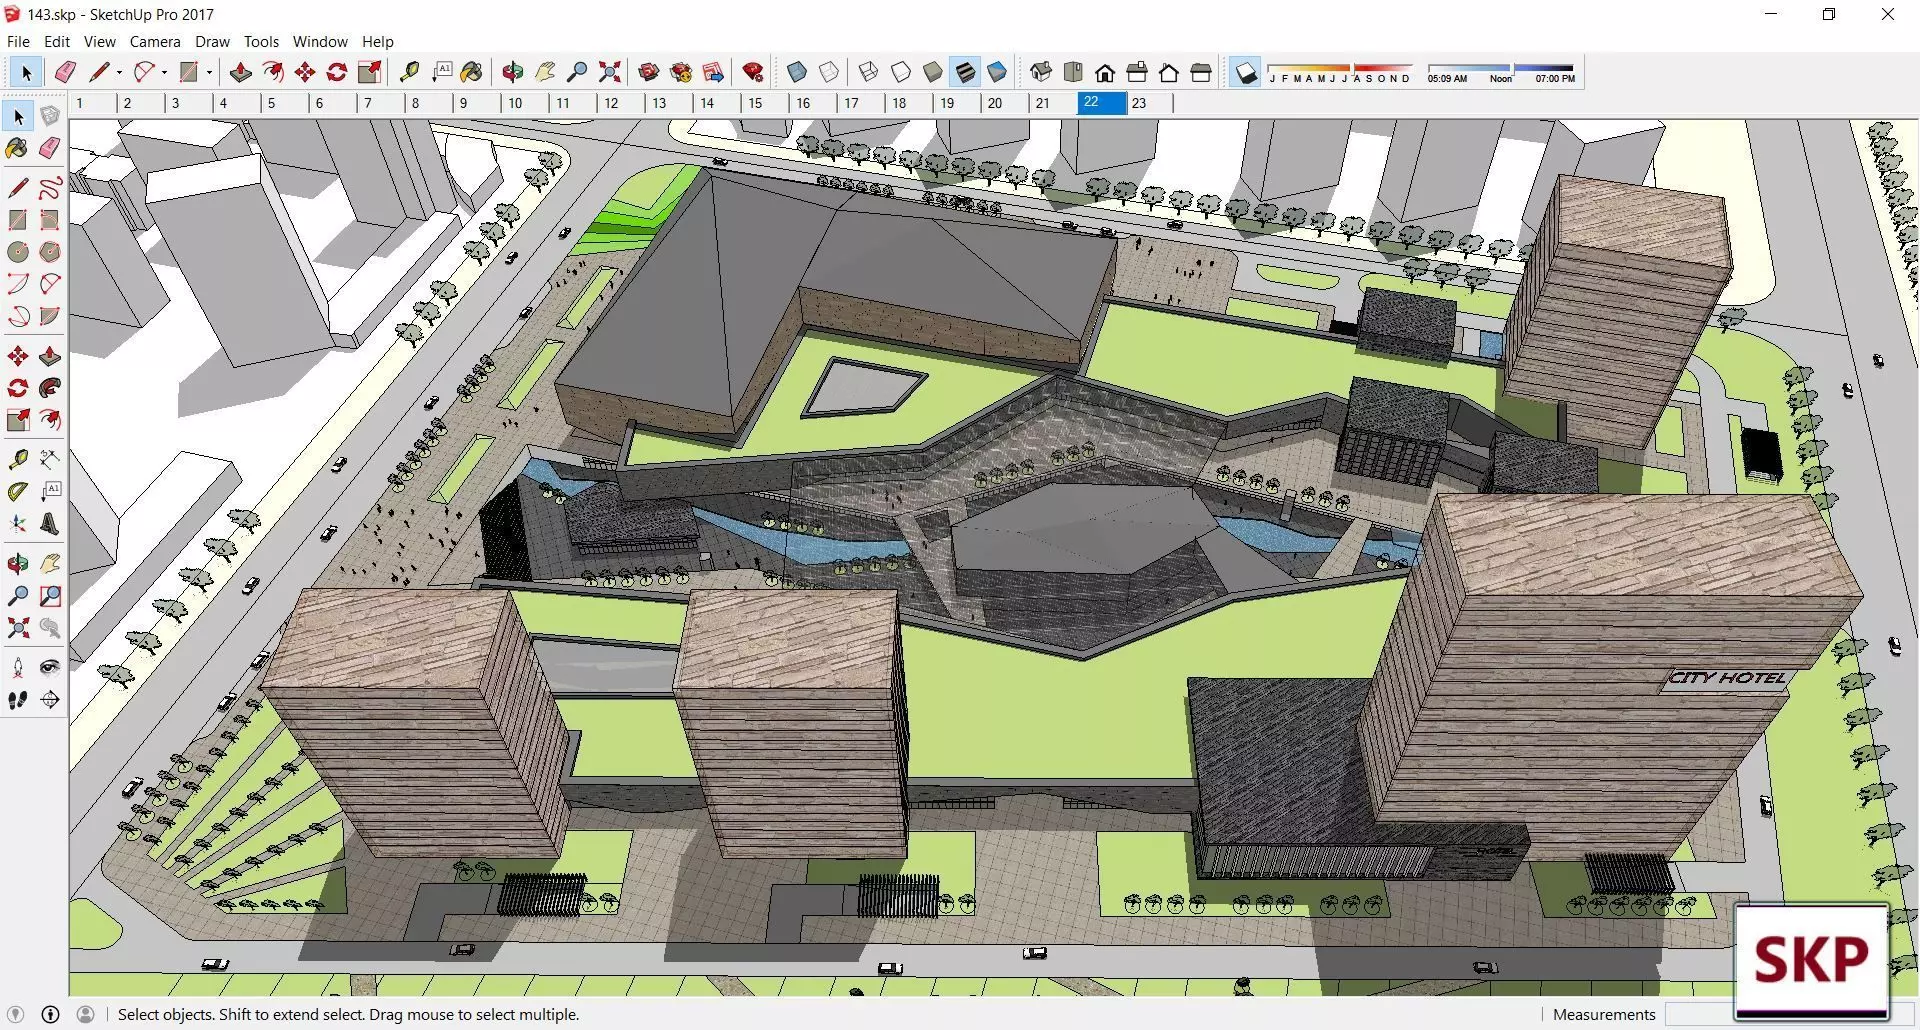Screen dimensions: 1920x1030
Task: Switch to scene tab 10
Action: [523, 102]
